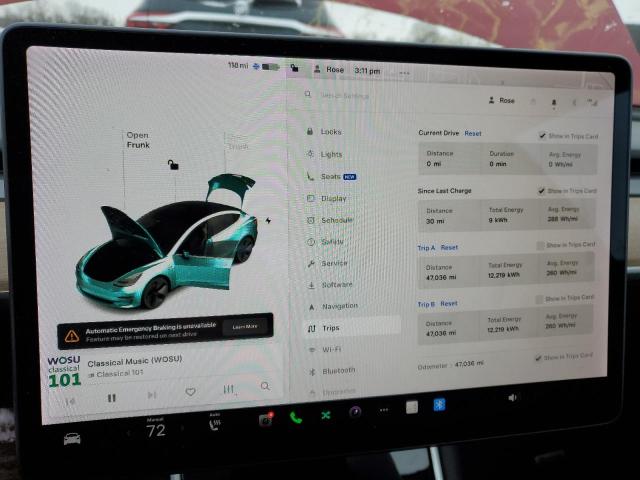Check Trip A Show in Trips Card
The height and width of the screenshot is (480, 640).
[540, 245]
